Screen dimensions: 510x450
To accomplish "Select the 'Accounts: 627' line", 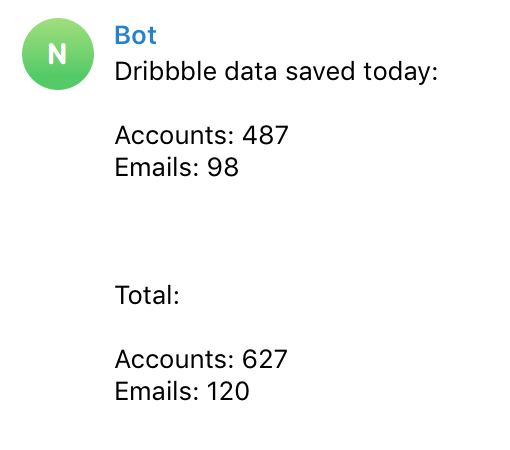I will click(x=201, y=359).
